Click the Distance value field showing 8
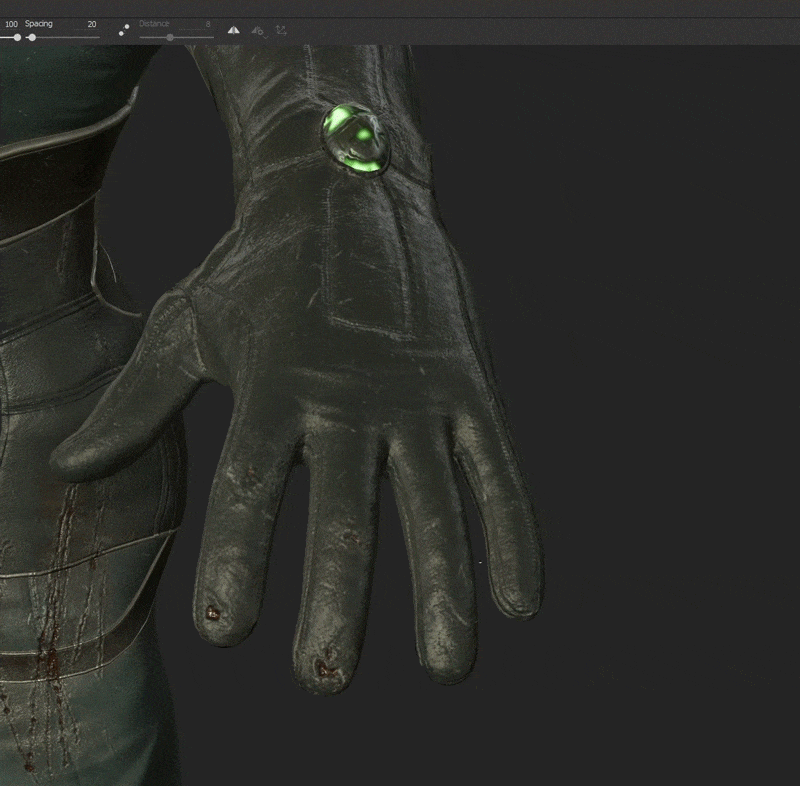This screenshot has width=800, height=786. [x=207, y=23]
